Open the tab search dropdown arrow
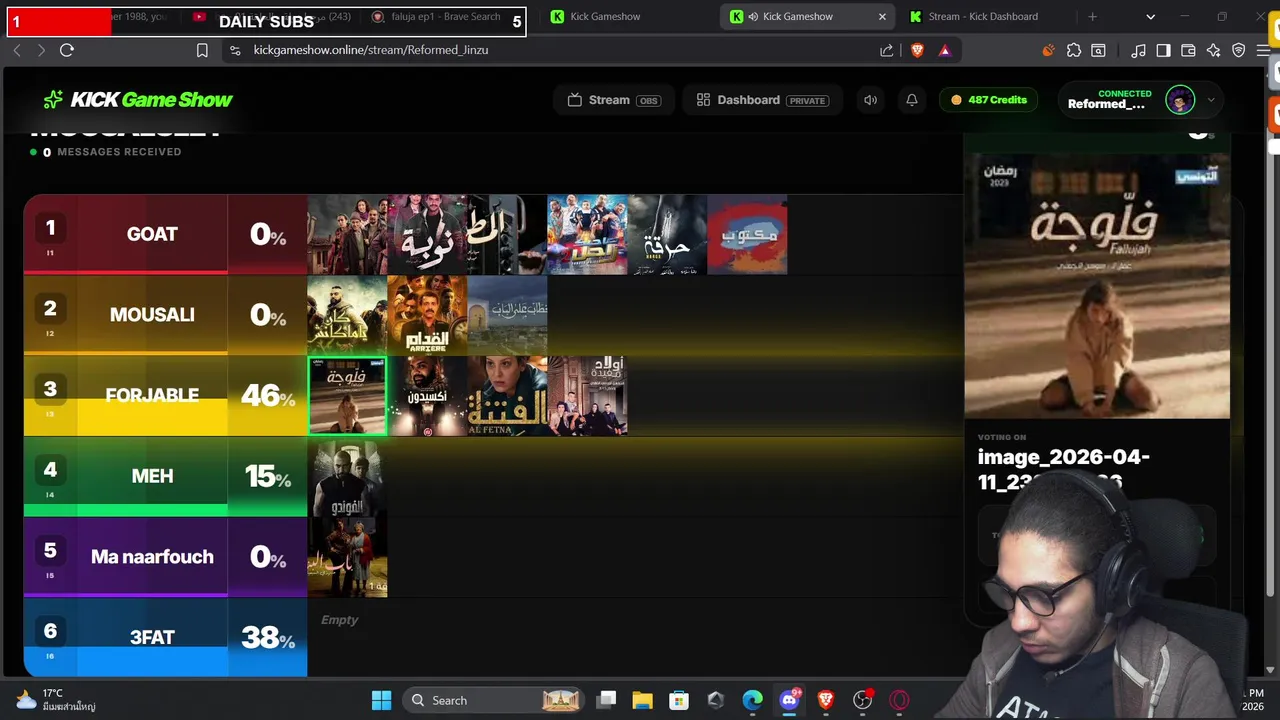The width and height of the screenshot is (1280, 720). click(1150, 17)
